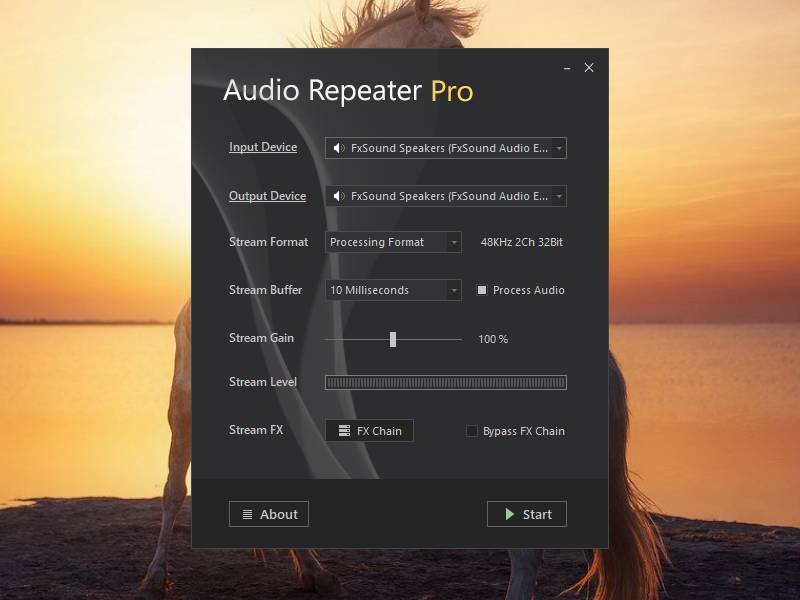The width and height of the screenshot is (800, 600).
Task: Open the FX Chain button
Action: [x=369, y=431]
